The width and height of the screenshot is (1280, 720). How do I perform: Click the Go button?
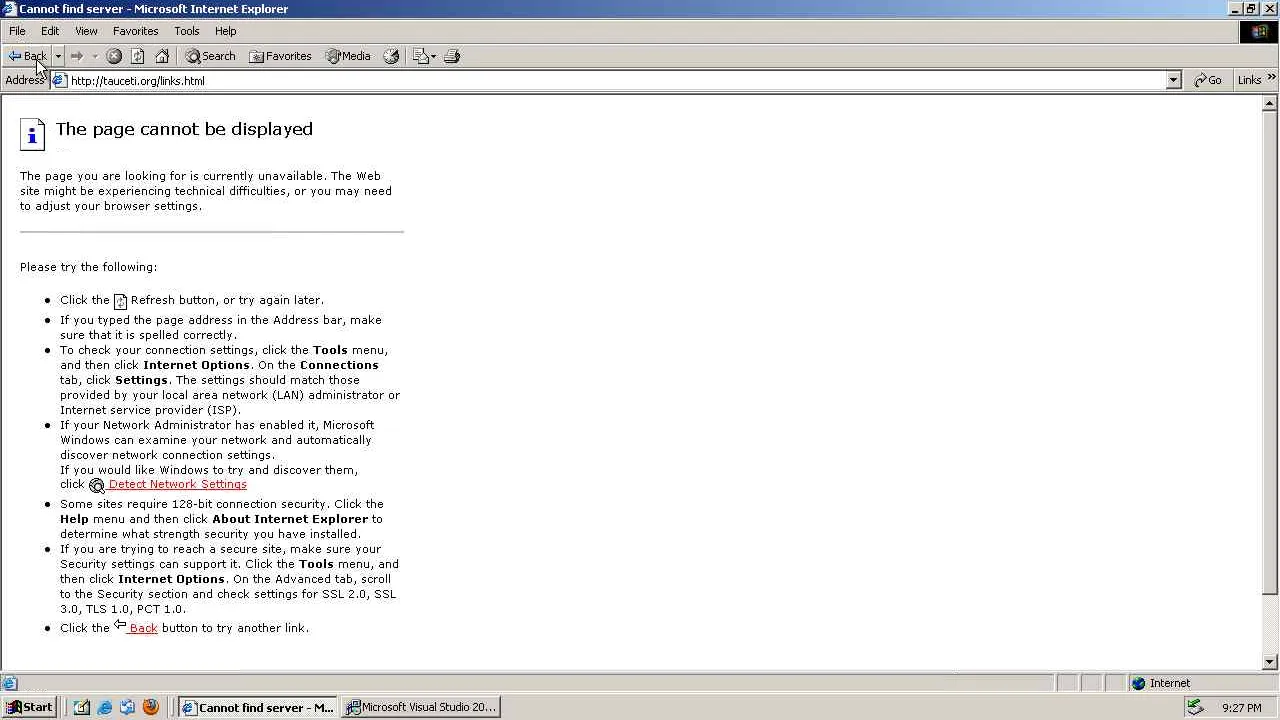(1208, 80)
